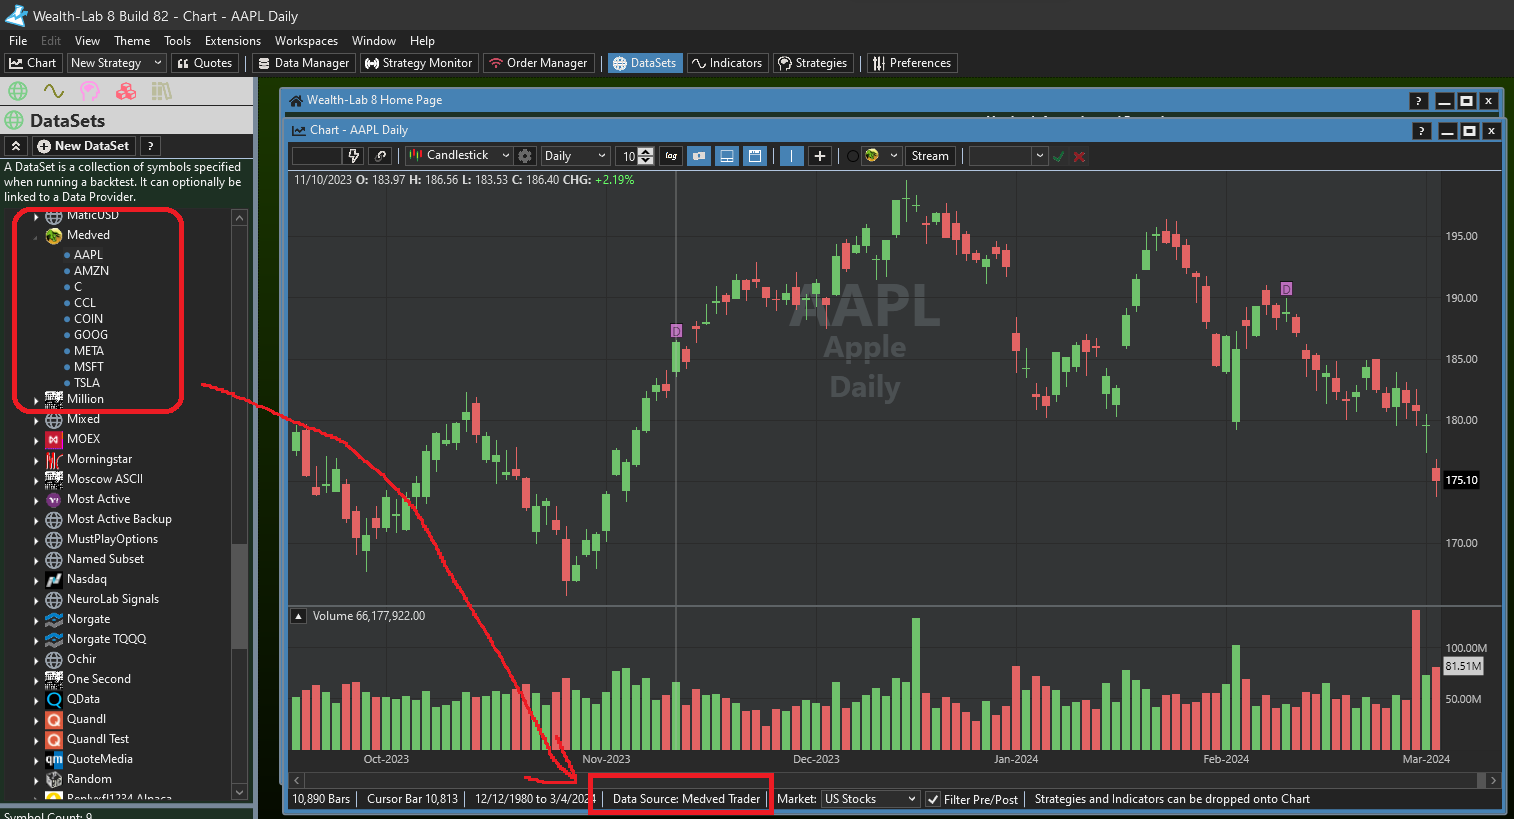The width and height of the screenshot is (1514, 819).
Task: Select the sine-wave Indicators sidebar icon
Action: tap(54, 91)
